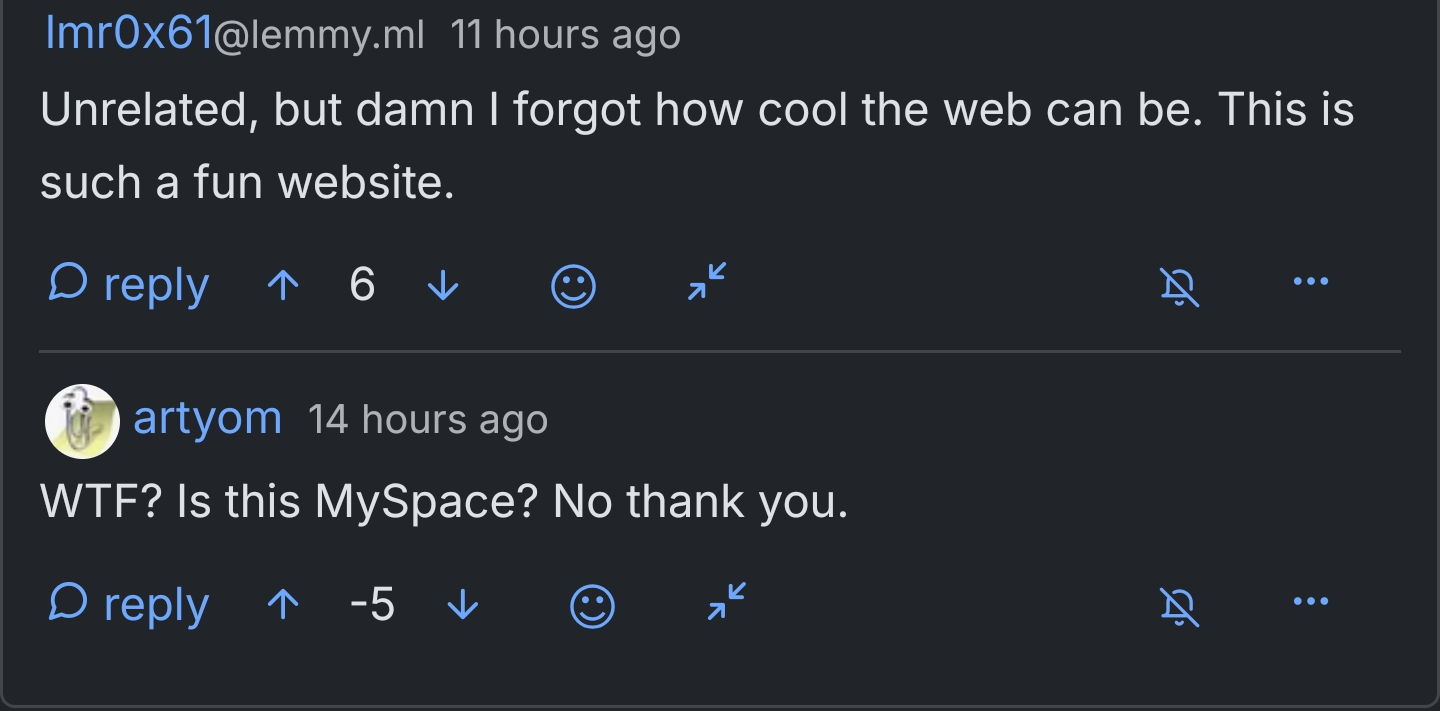
Task: Click the '11 hours ago' timestamp
Action: [566, 33]
